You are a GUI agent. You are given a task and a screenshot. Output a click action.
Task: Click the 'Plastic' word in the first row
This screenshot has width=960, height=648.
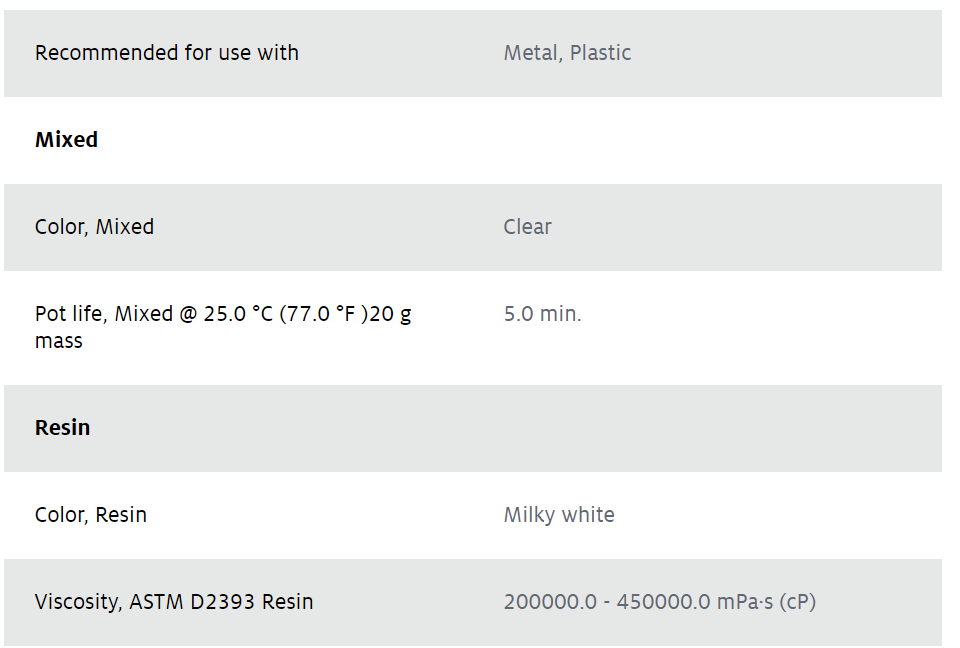600,53
